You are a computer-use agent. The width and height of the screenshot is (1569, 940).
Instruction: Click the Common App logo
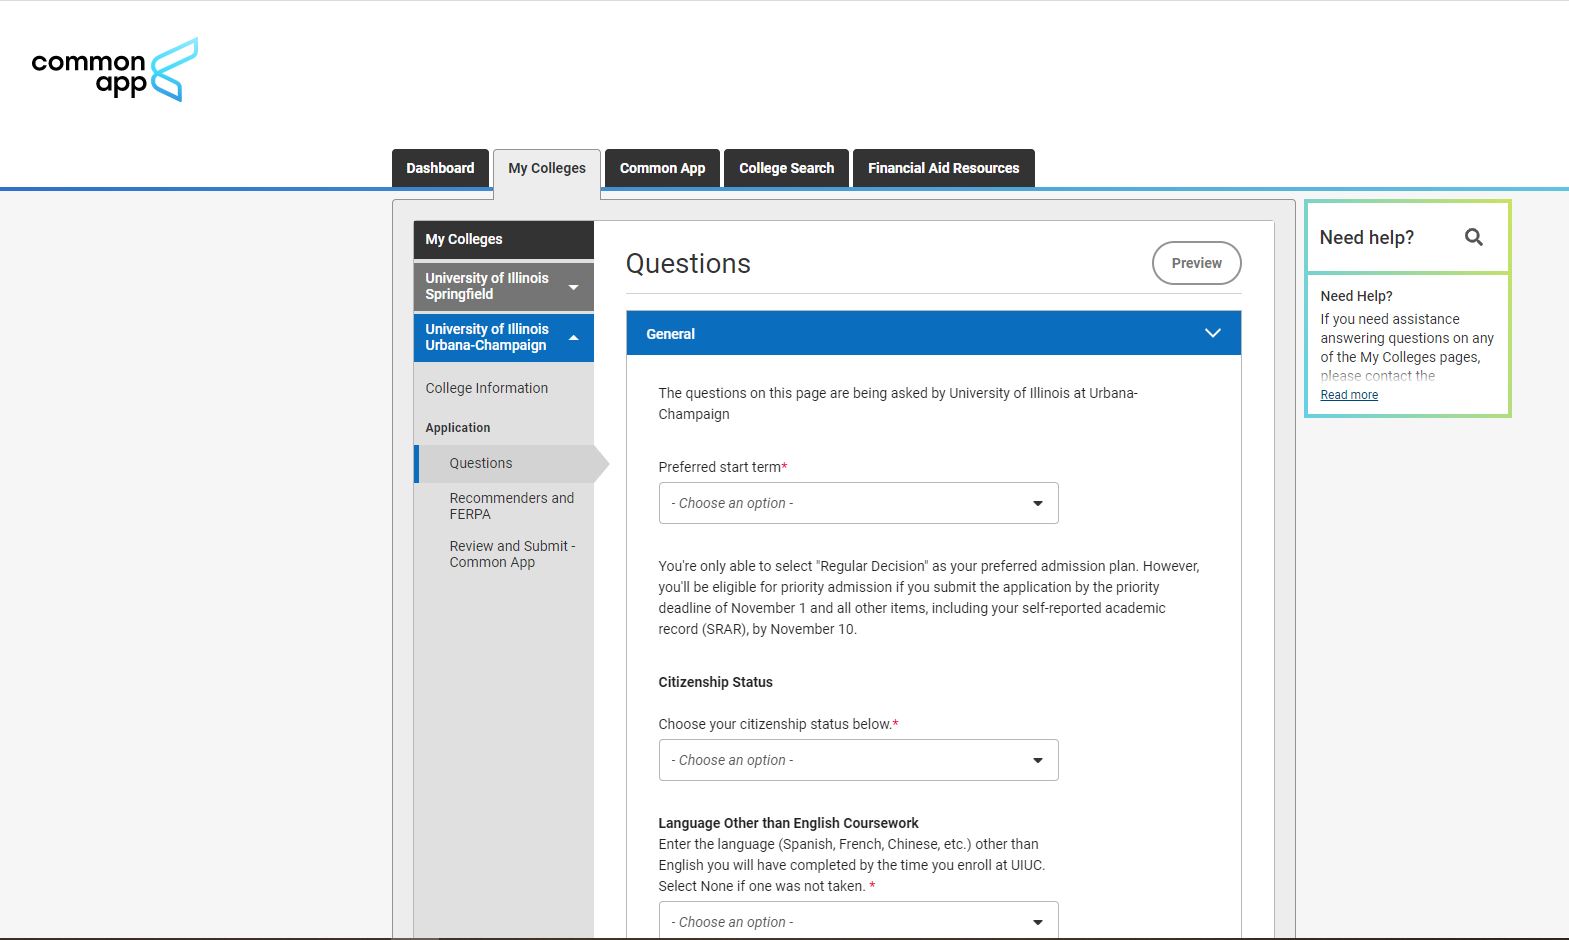[x=114, y=70]
